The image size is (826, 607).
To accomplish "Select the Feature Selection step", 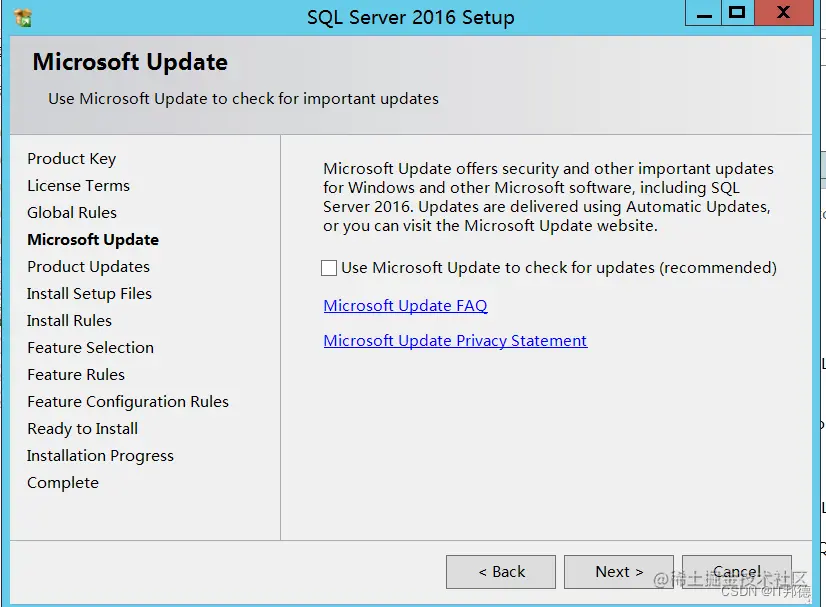I will (91, 347).
